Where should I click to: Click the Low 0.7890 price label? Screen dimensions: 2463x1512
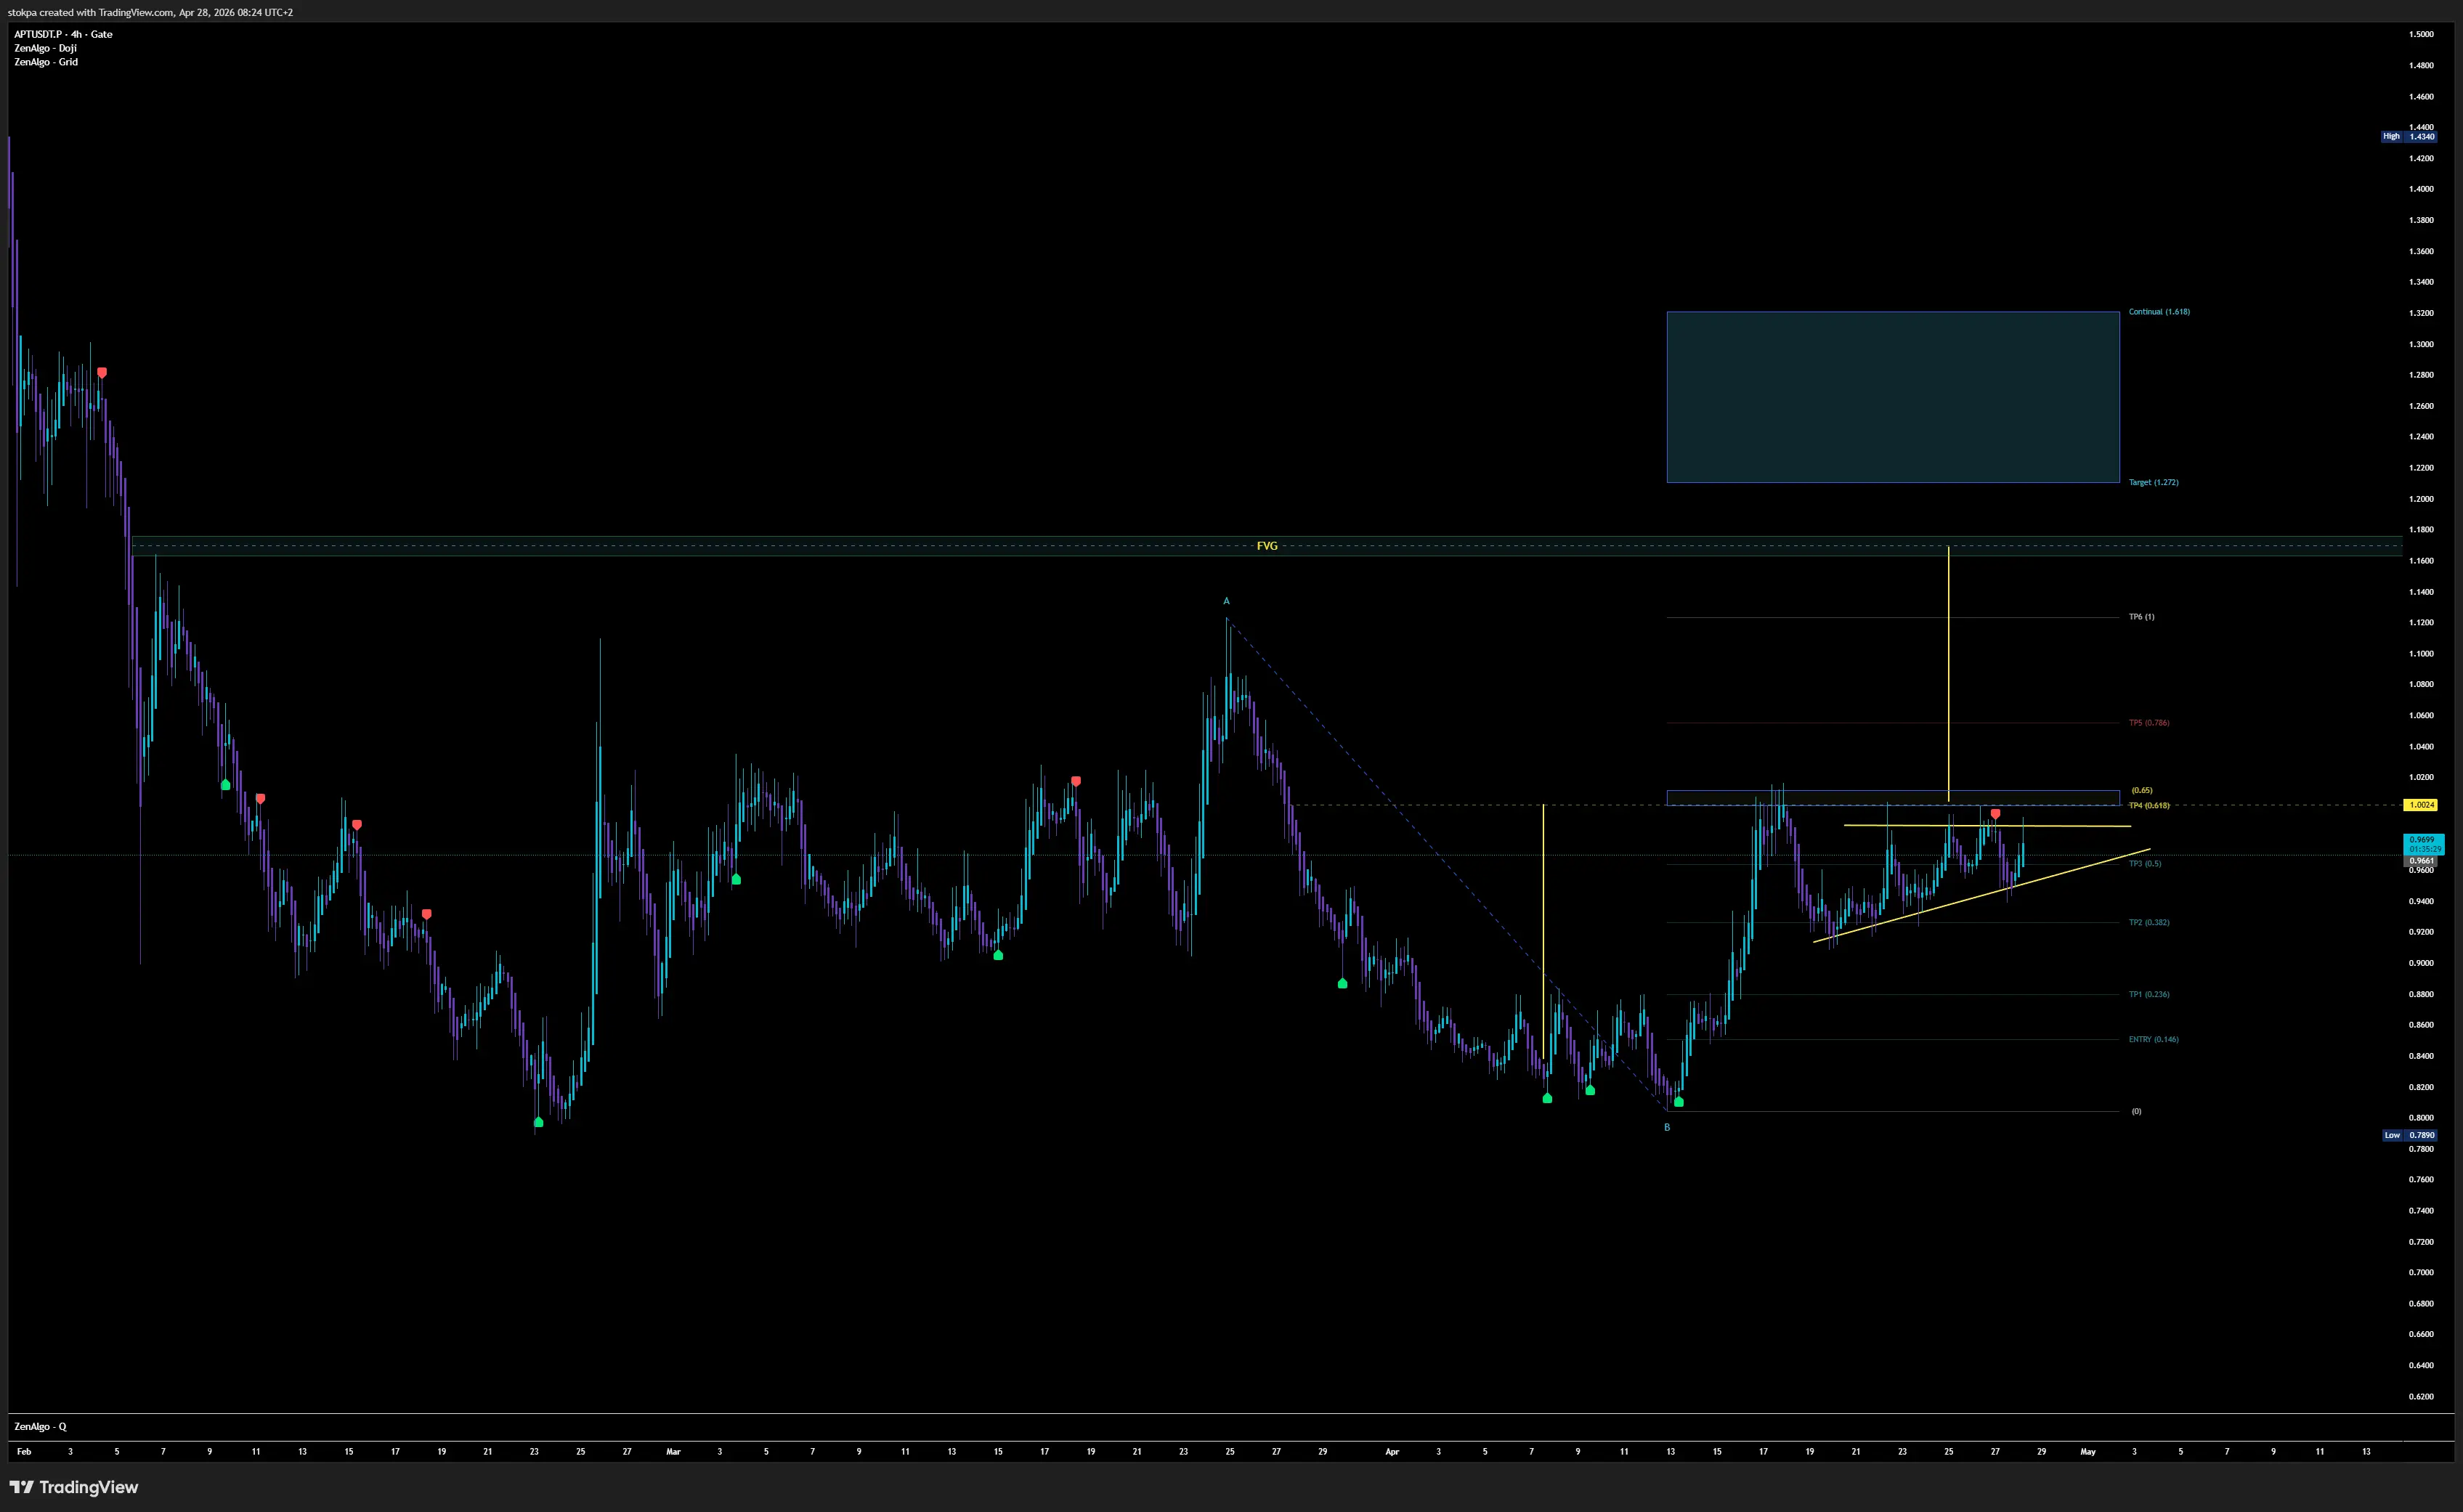(x=2410, y=1135)
